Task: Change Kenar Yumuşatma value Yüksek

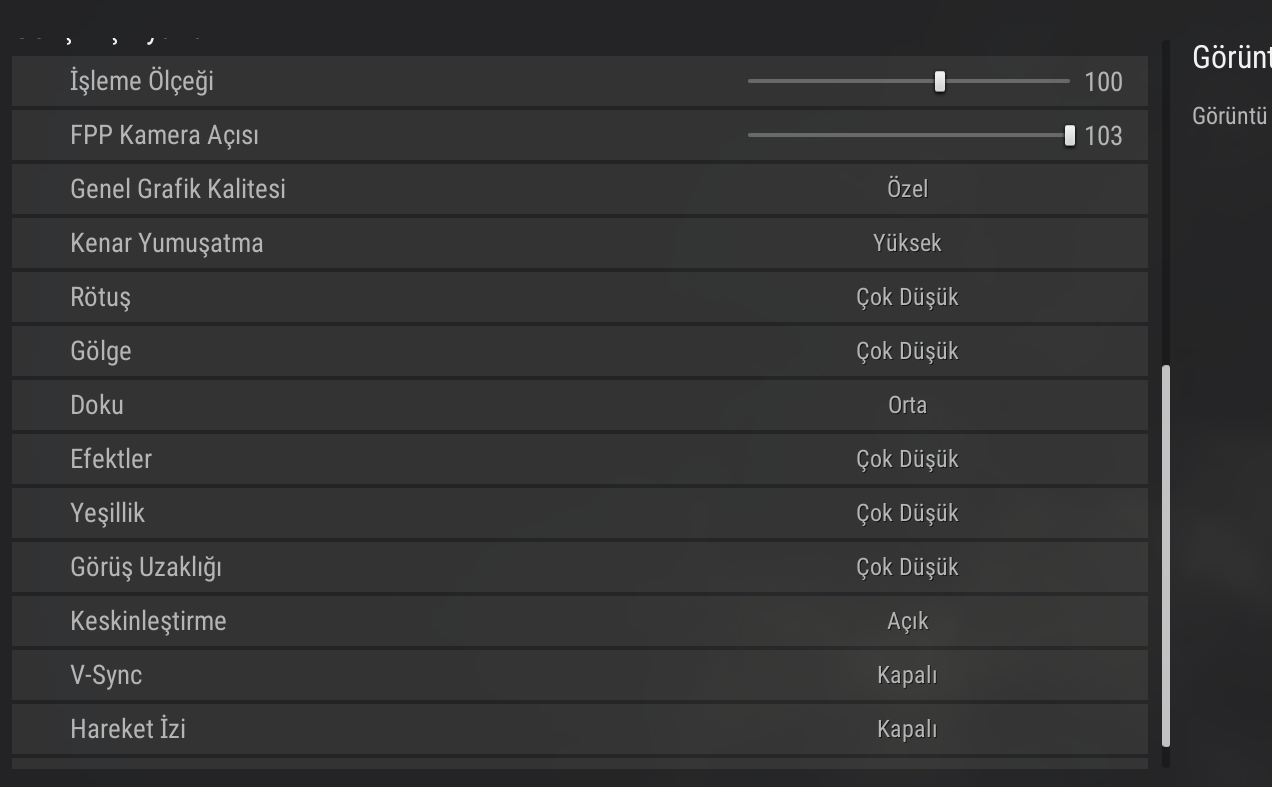Action: point(907,243)
